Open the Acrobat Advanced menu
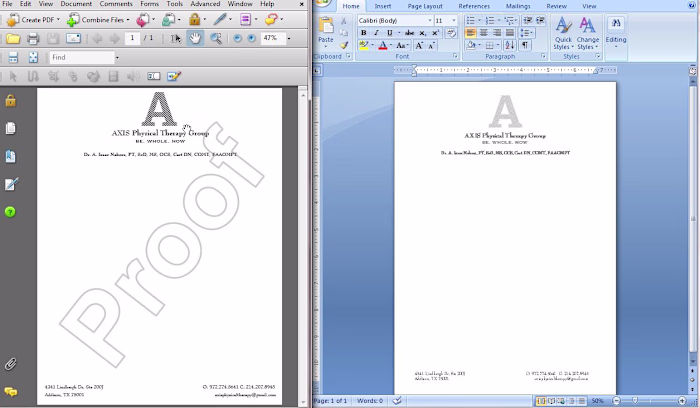The height and width of the screenshot is (408, 700). [x=205, y=4]
